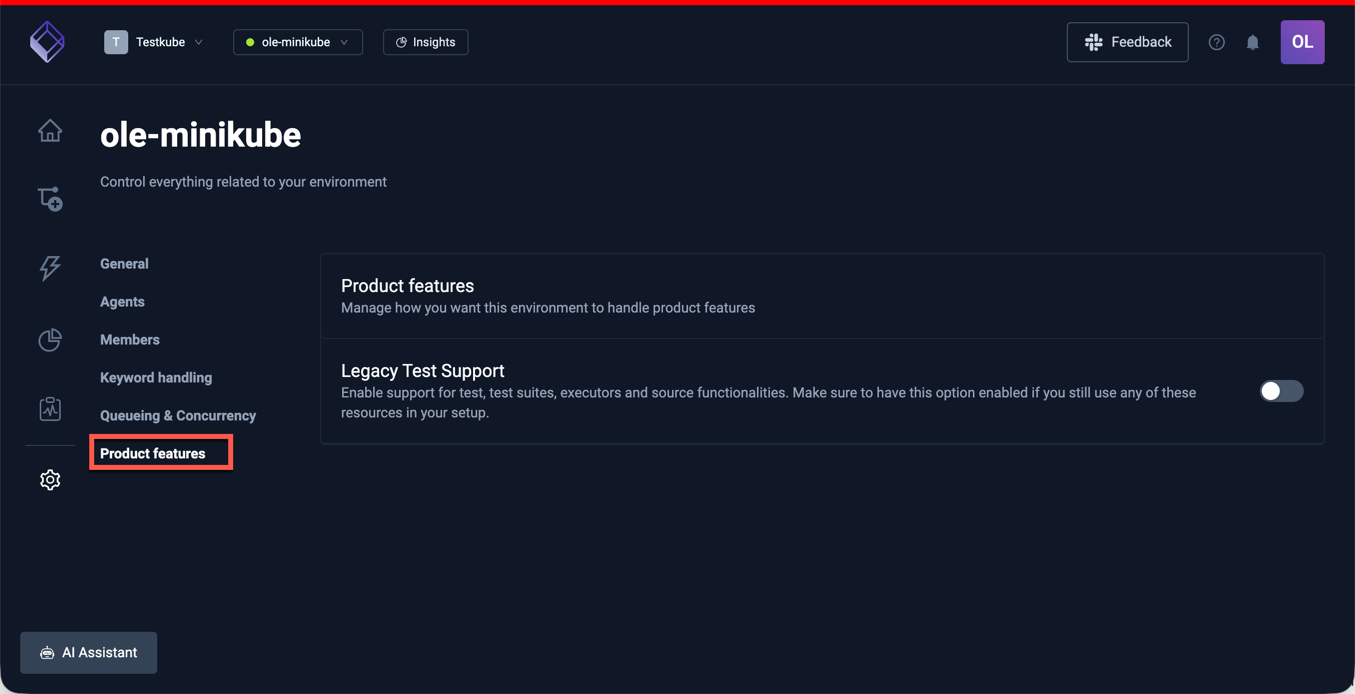Click the OL user avatar
This screenshot has height=694, width=1355.
pos(1302,42)
